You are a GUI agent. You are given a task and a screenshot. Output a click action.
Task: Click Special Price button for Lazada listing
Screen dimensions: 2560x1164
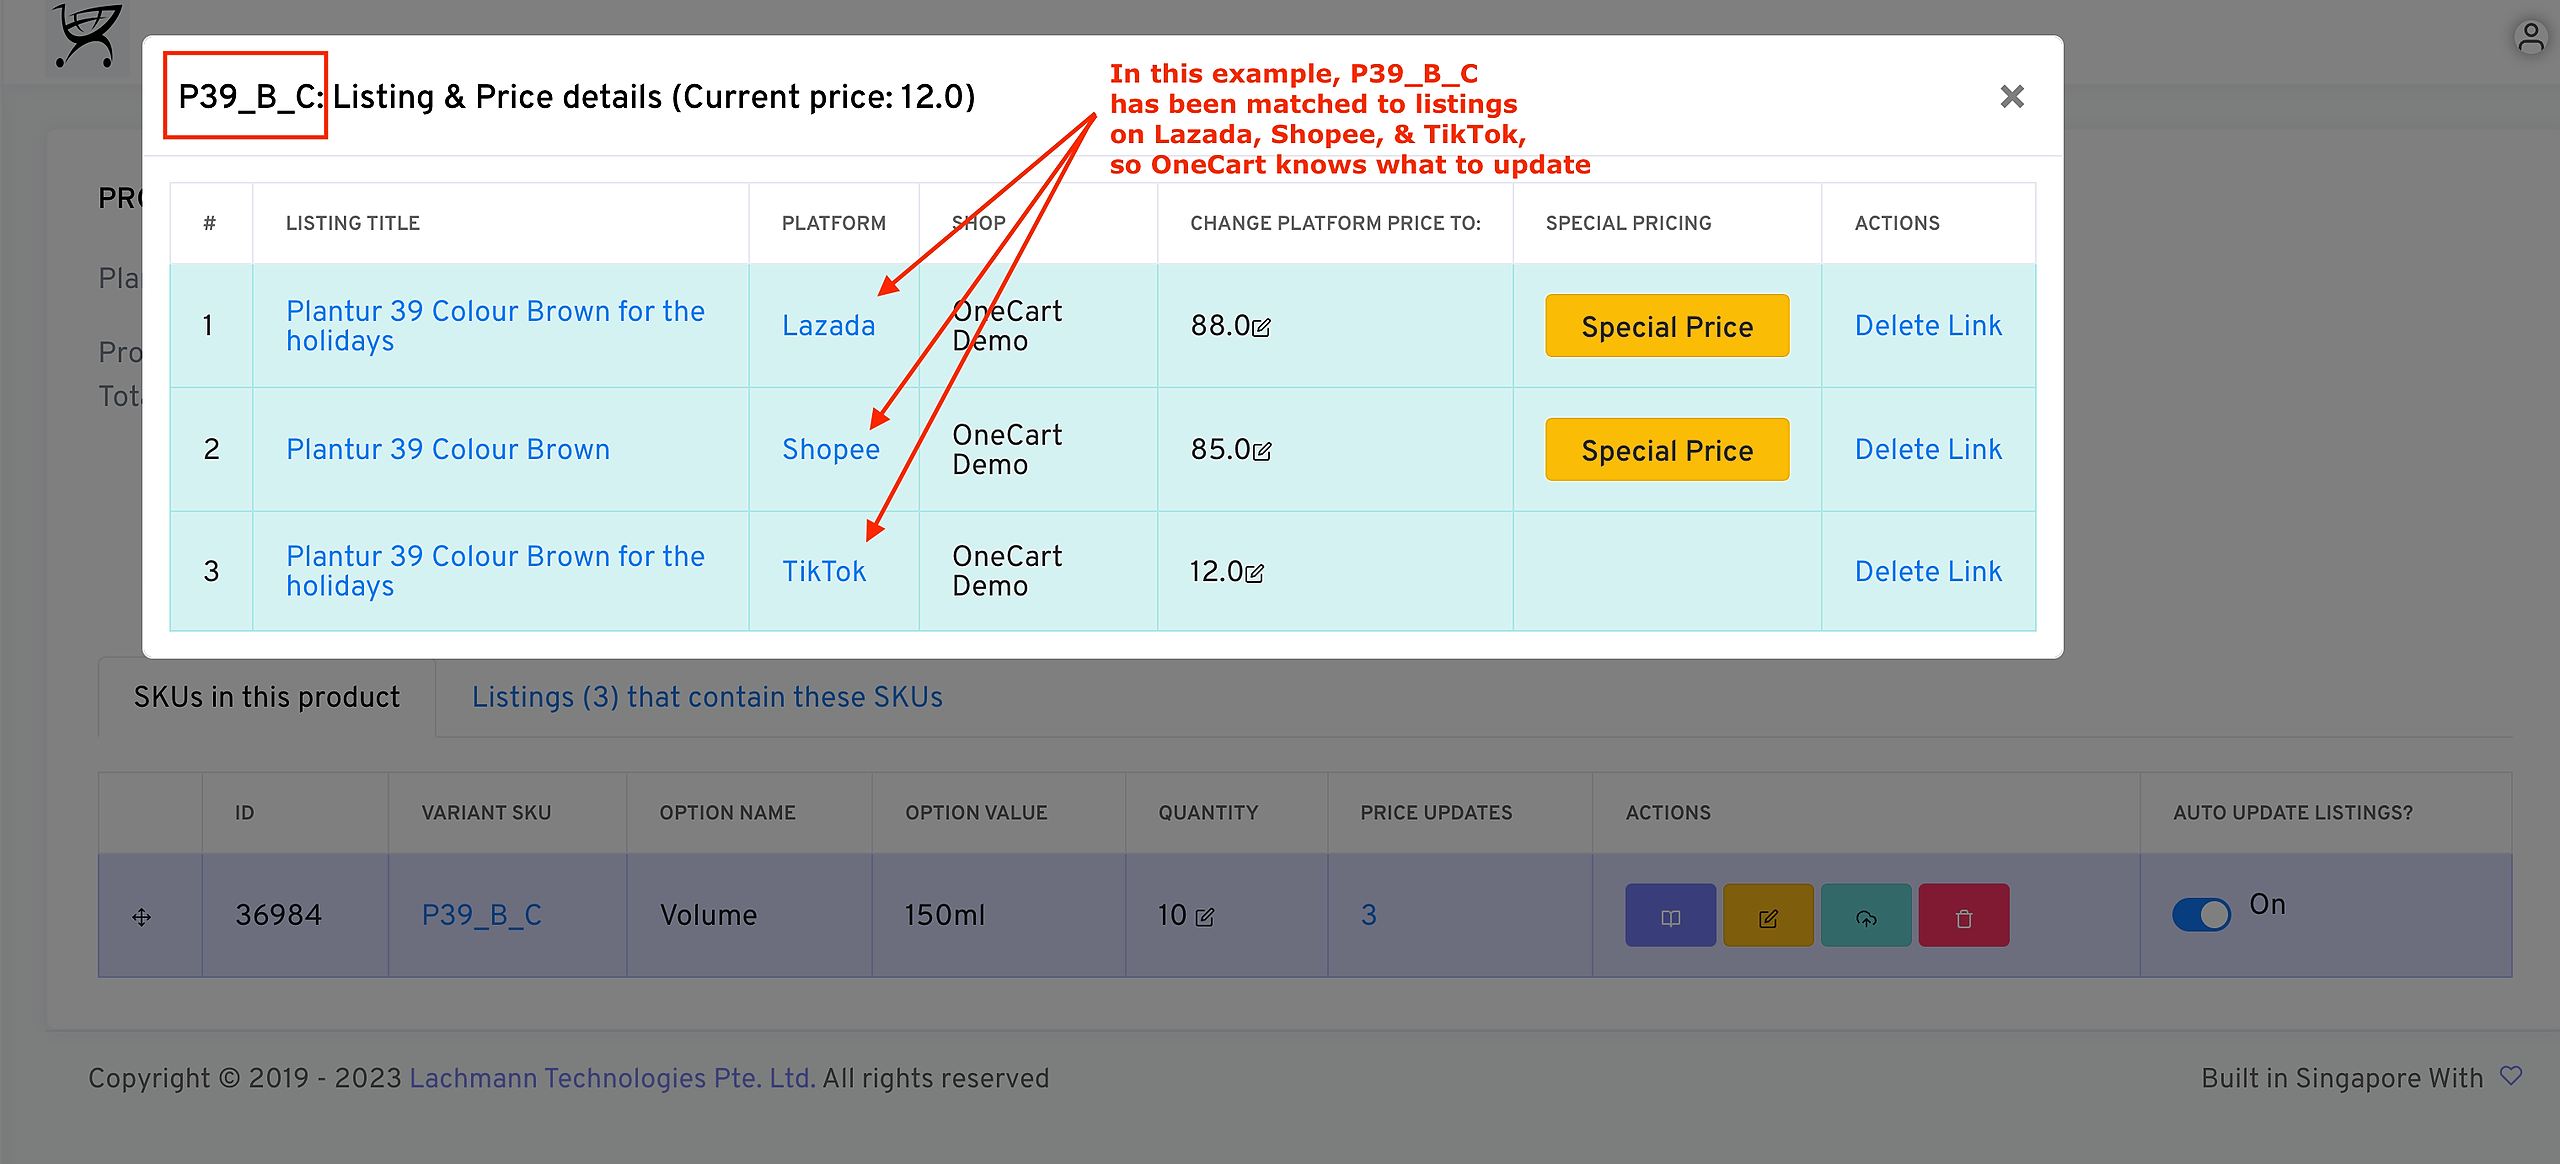1666,326
